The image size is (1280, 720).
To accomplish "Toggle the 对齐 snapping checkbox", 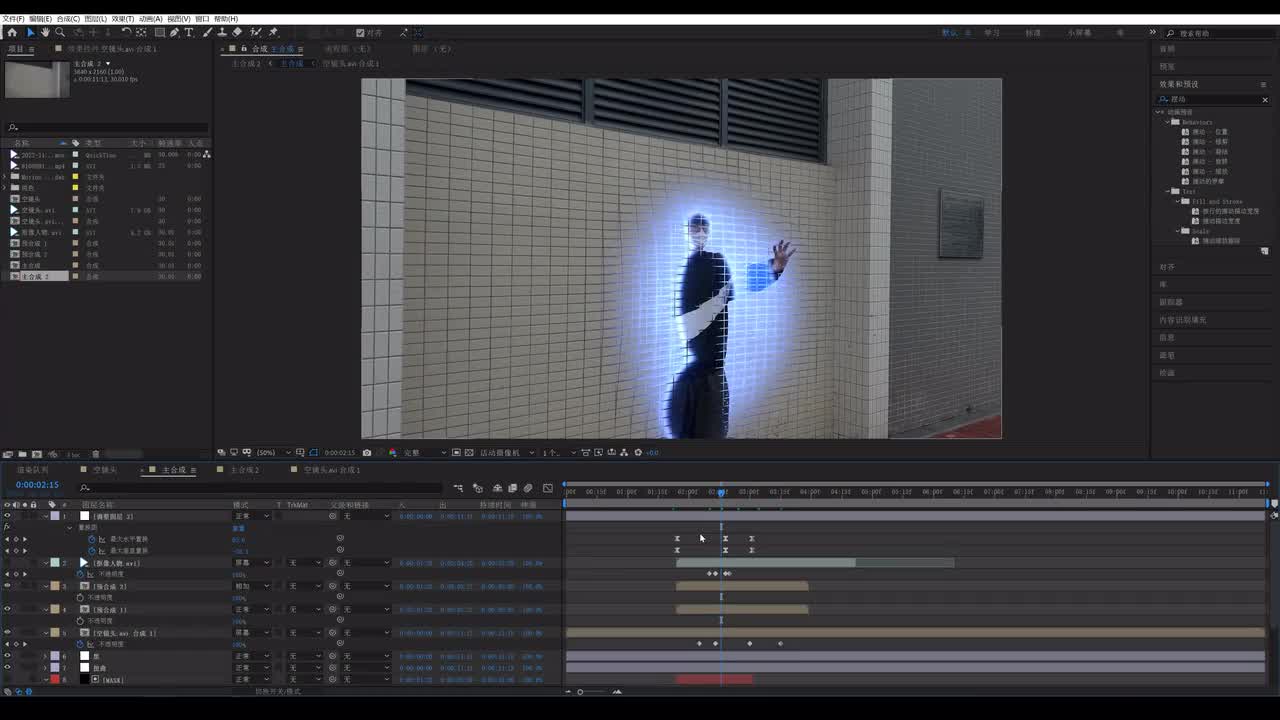I will pyautogui.click(x=360, y=32).
